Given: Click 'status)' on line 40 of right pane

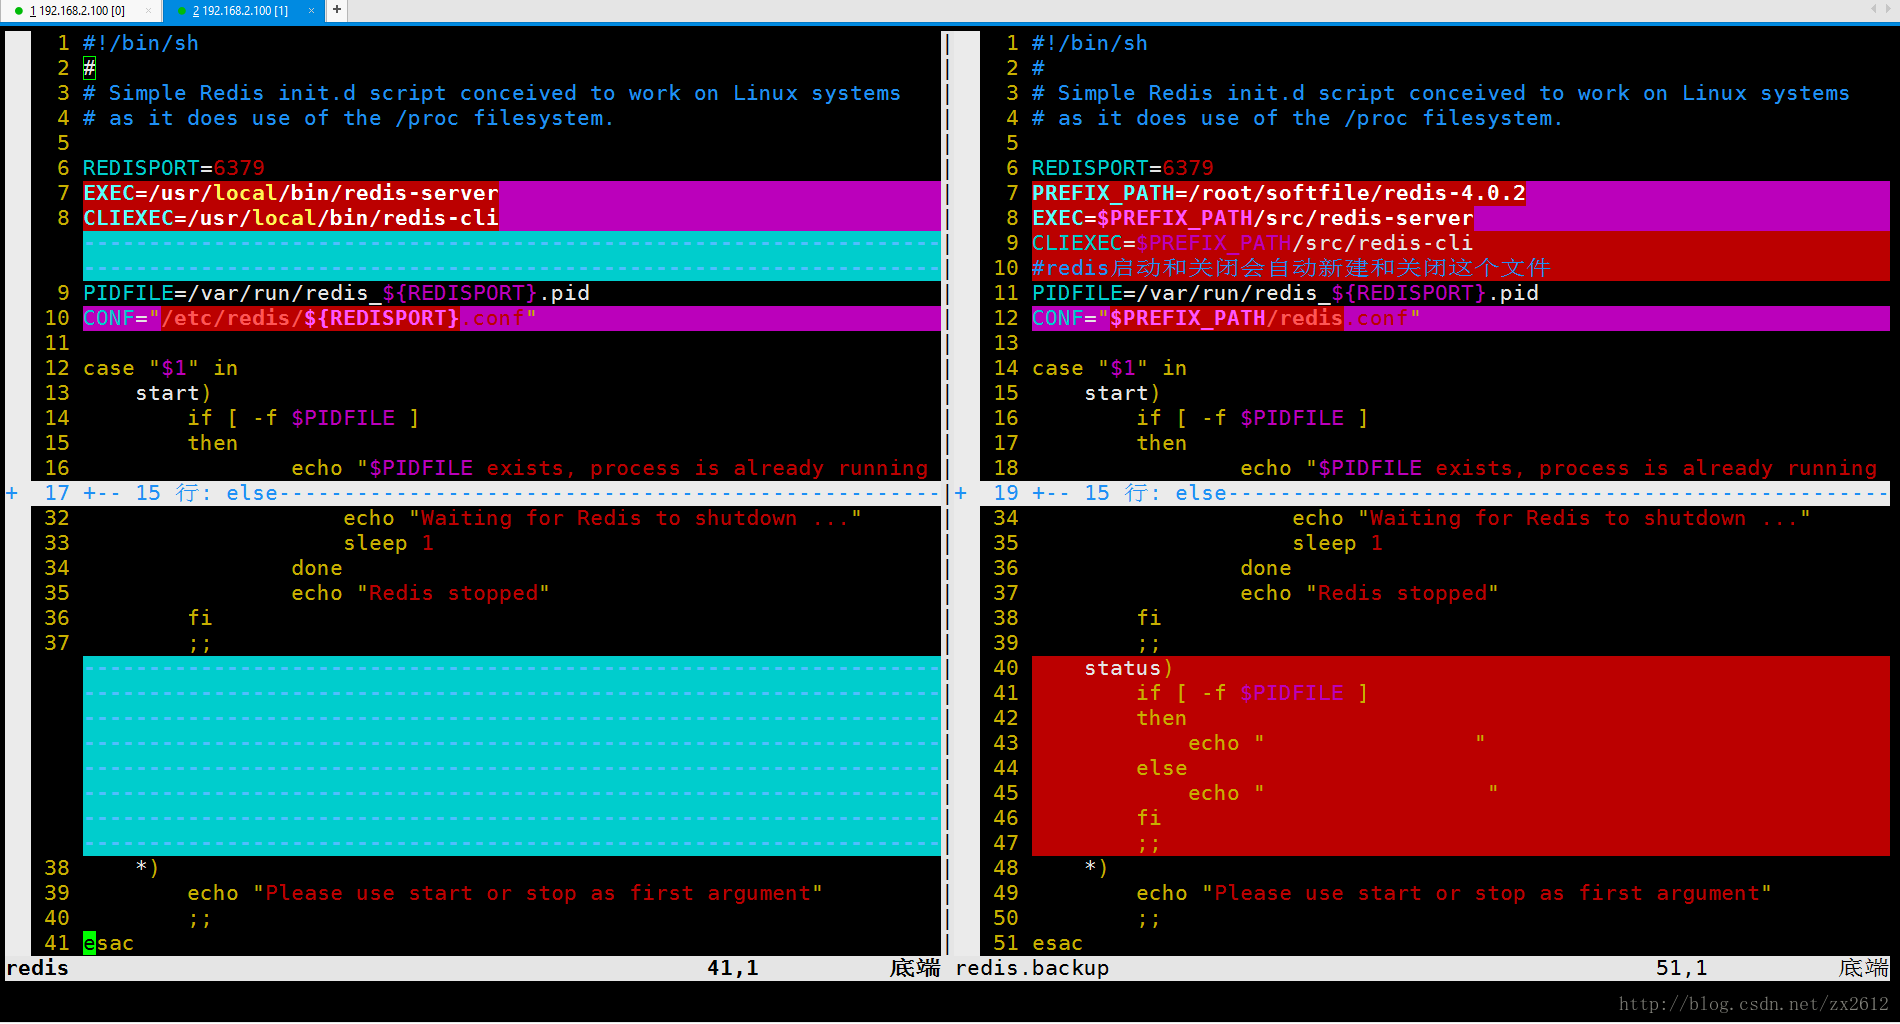Looking at the screenshot, I should [x=1129, y=668].
